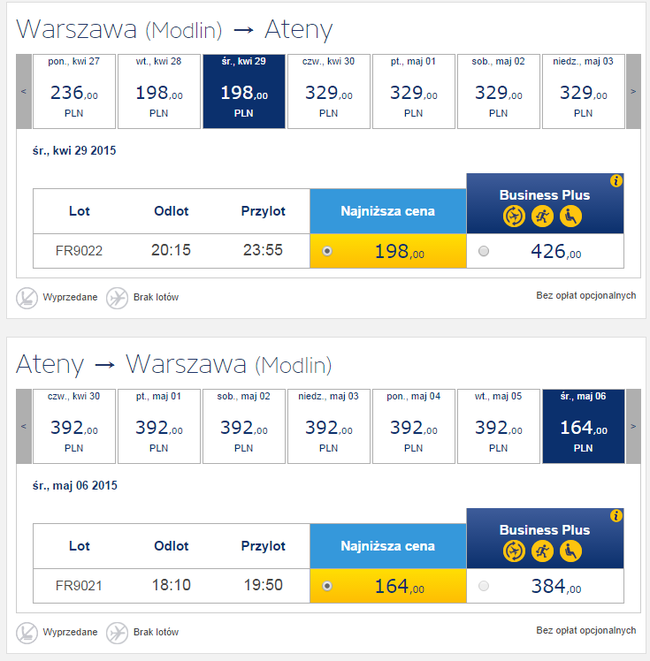650x661 pixels.
Task: Select the czw., kwi 30 outbound date for 329 PLN
Action: [x=330, y=91]
